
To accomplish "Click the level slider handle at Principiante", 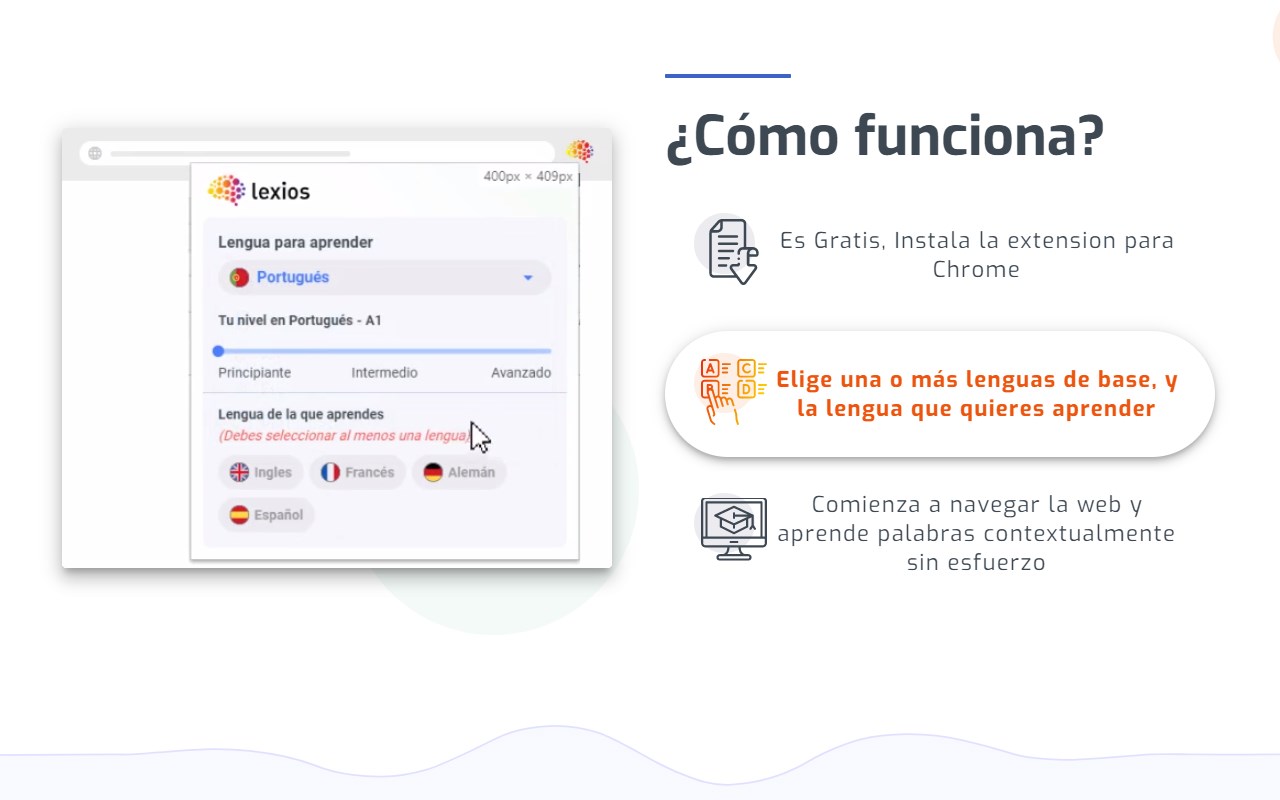I will click(218, 351).
